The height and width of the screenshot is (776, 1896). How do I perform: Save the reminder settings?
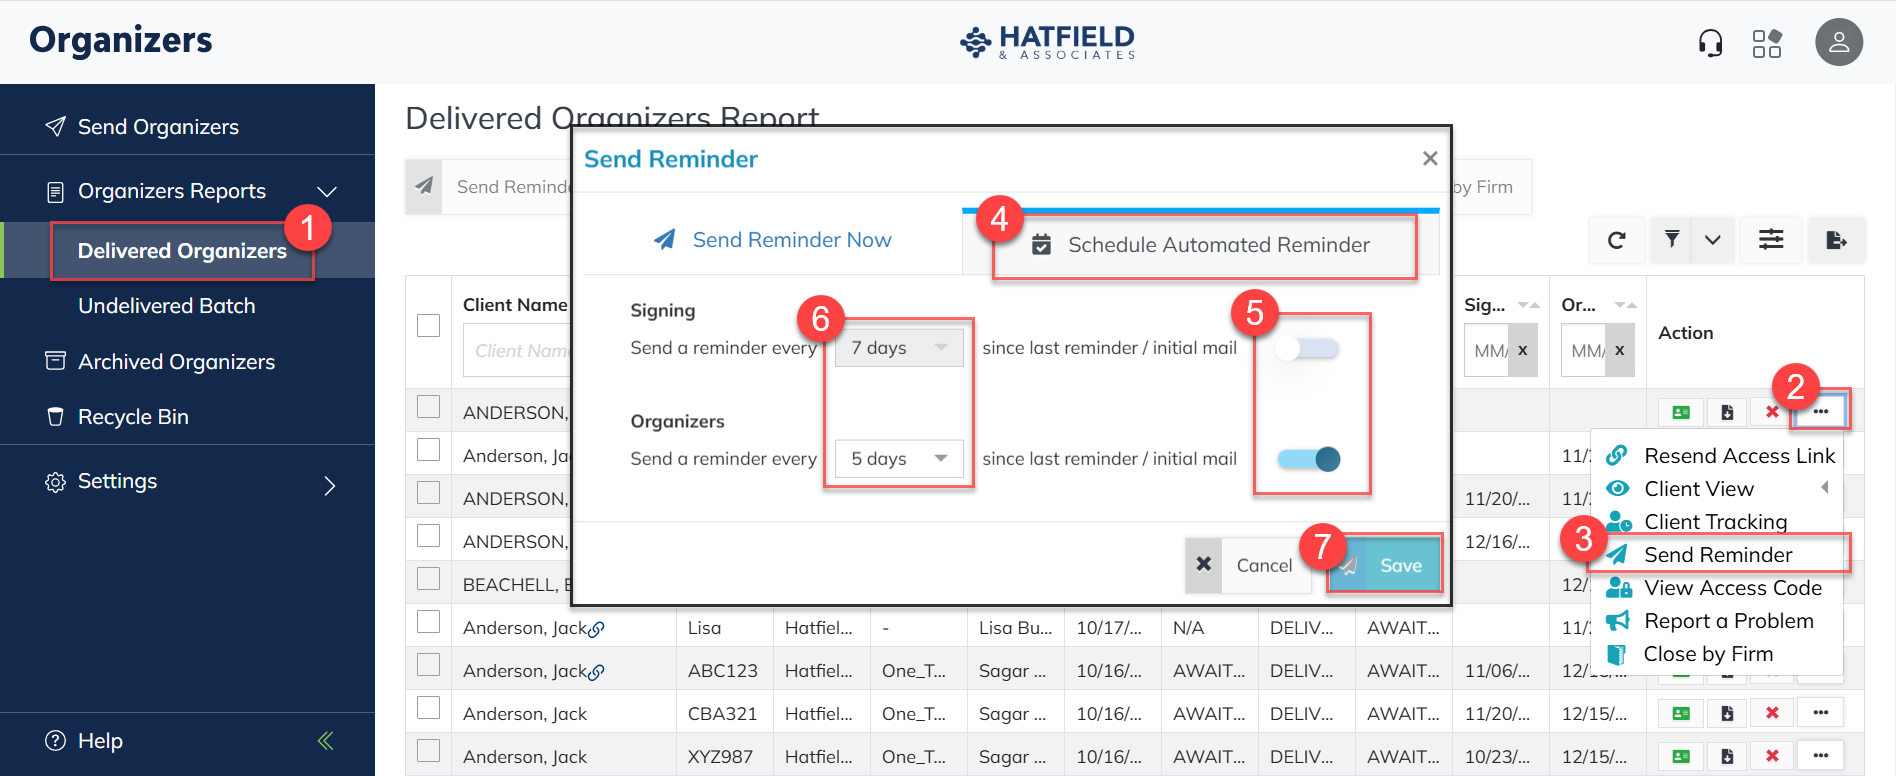(1385, 565)
